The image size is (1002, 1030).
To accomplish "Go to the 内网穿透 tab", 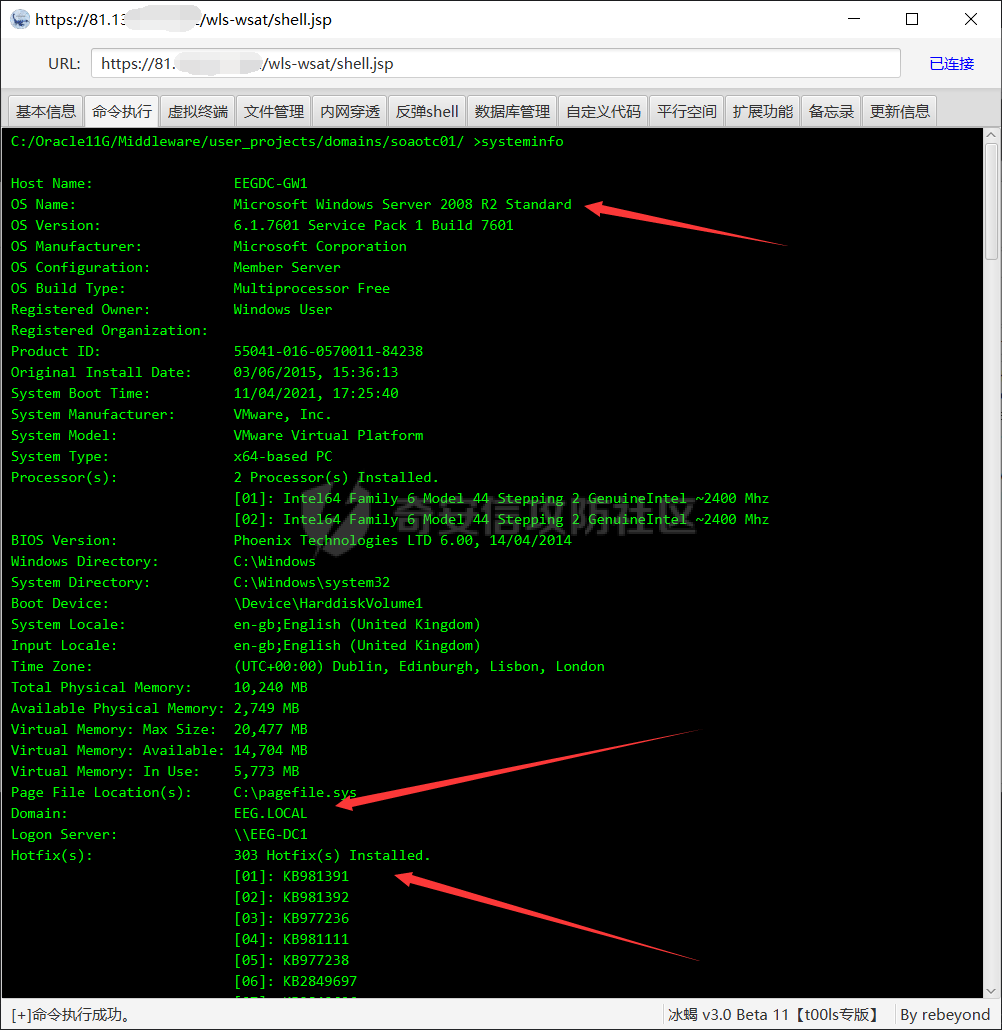I will (350, 111).
